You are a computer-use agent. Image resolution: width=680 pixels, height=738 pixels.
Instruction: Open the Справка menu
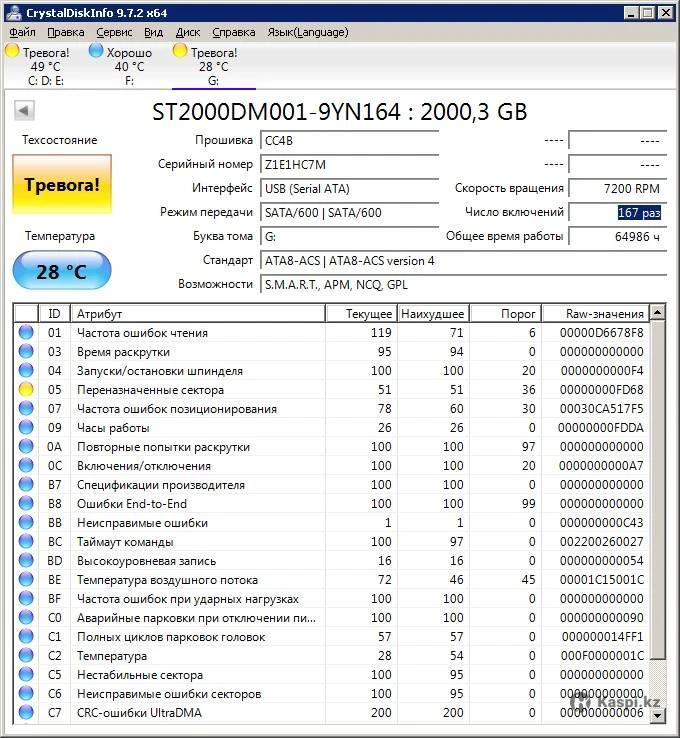click(233, 32)
